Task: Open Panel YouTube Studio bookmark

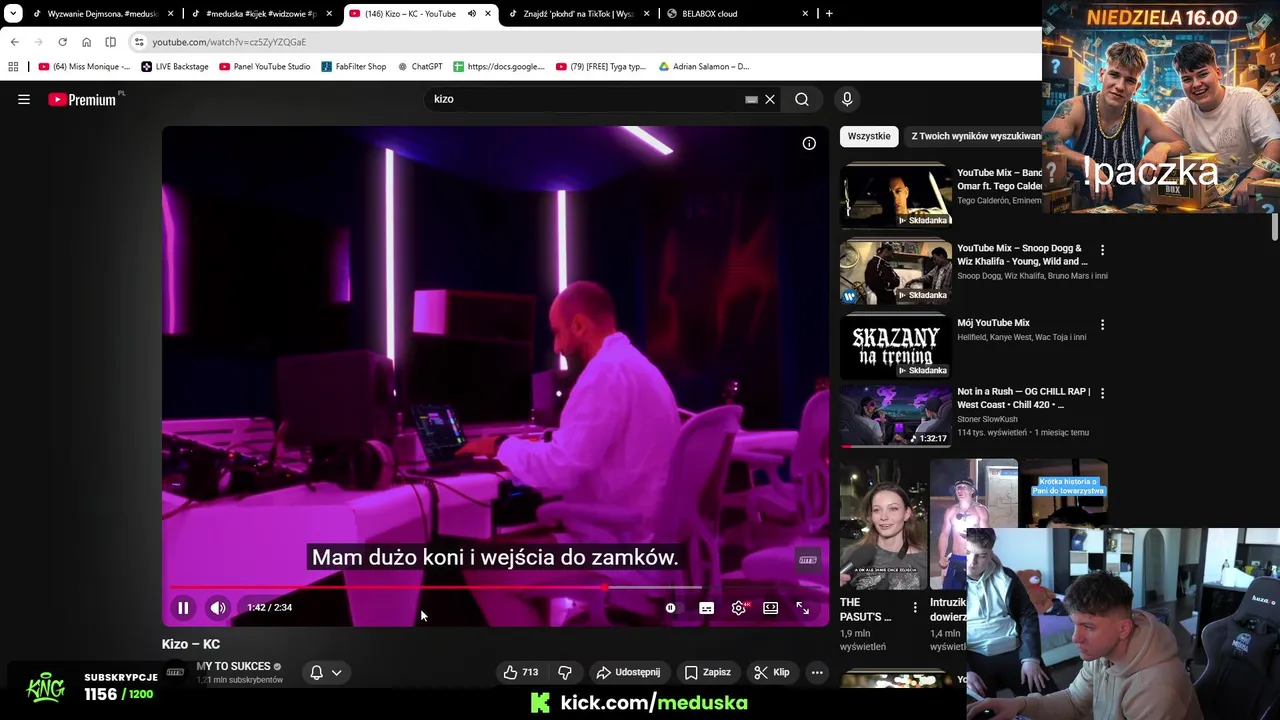Action: coord(265,67)
